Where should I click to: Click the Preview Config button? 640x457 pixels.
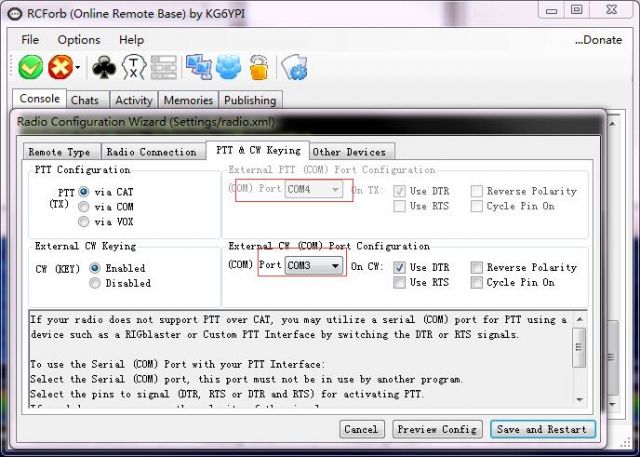437,429
